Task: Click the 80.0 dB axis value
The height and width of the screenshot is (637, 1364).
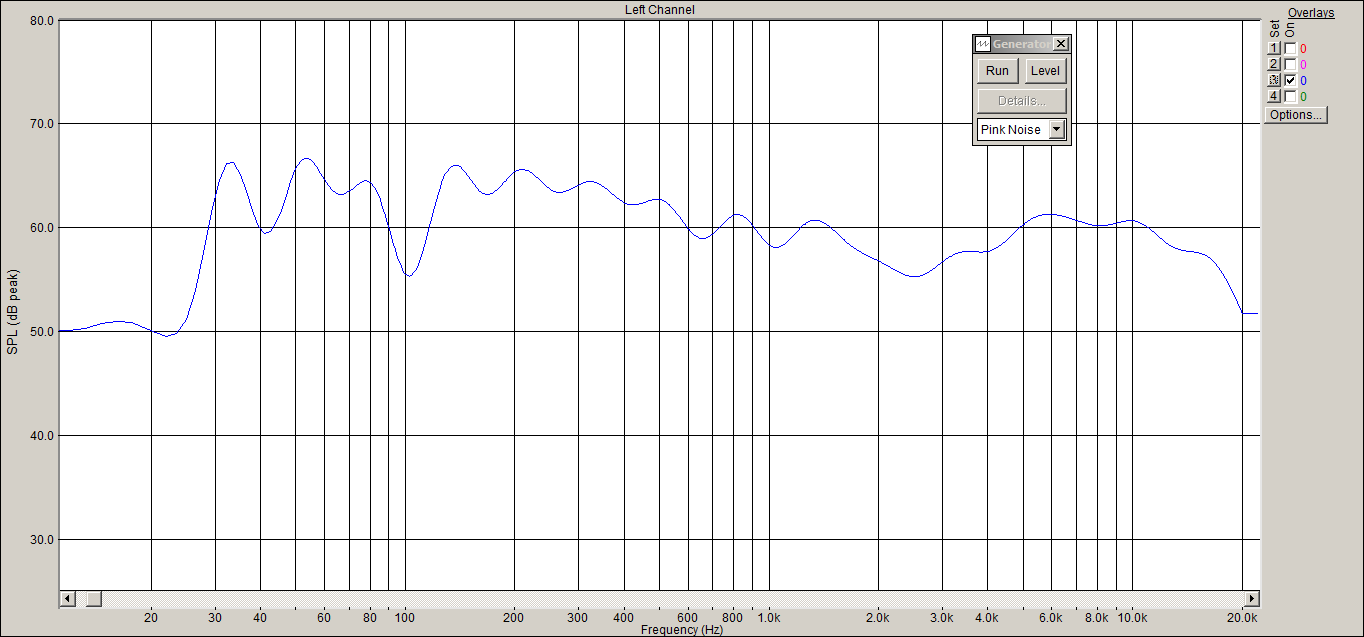Action: click(40, 20)
